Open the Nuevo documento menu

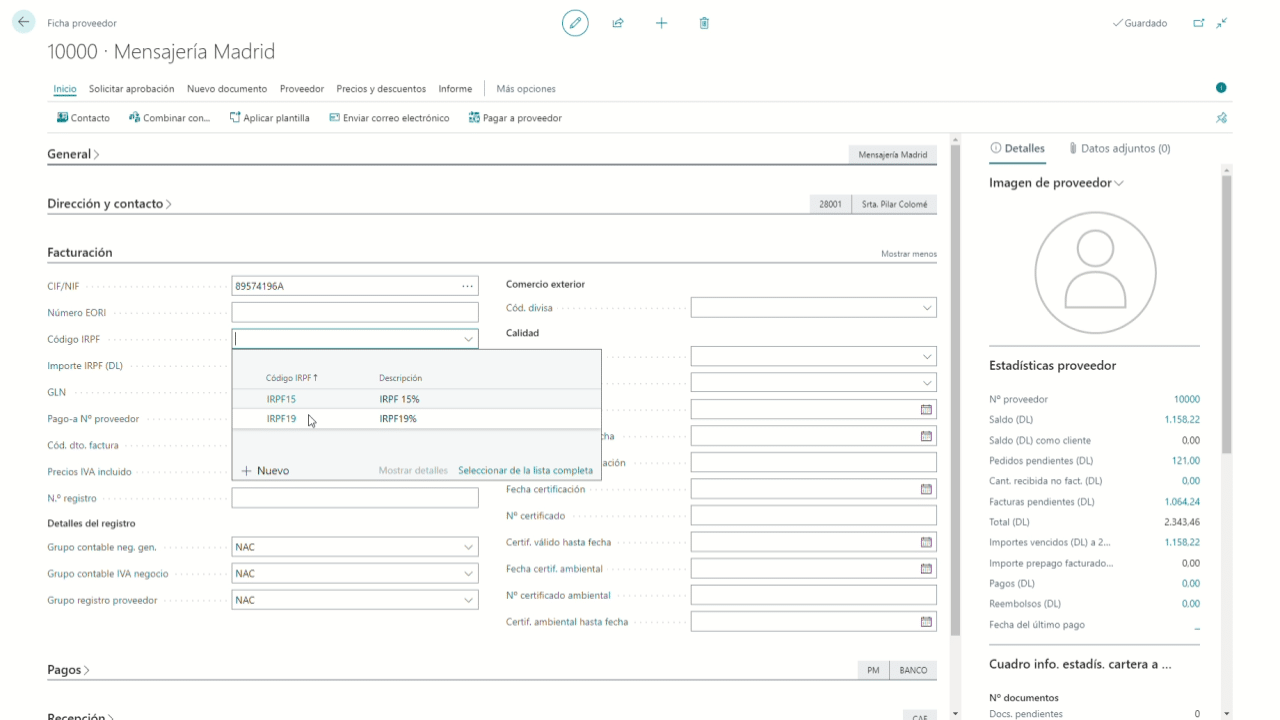[x=227, y=89]
